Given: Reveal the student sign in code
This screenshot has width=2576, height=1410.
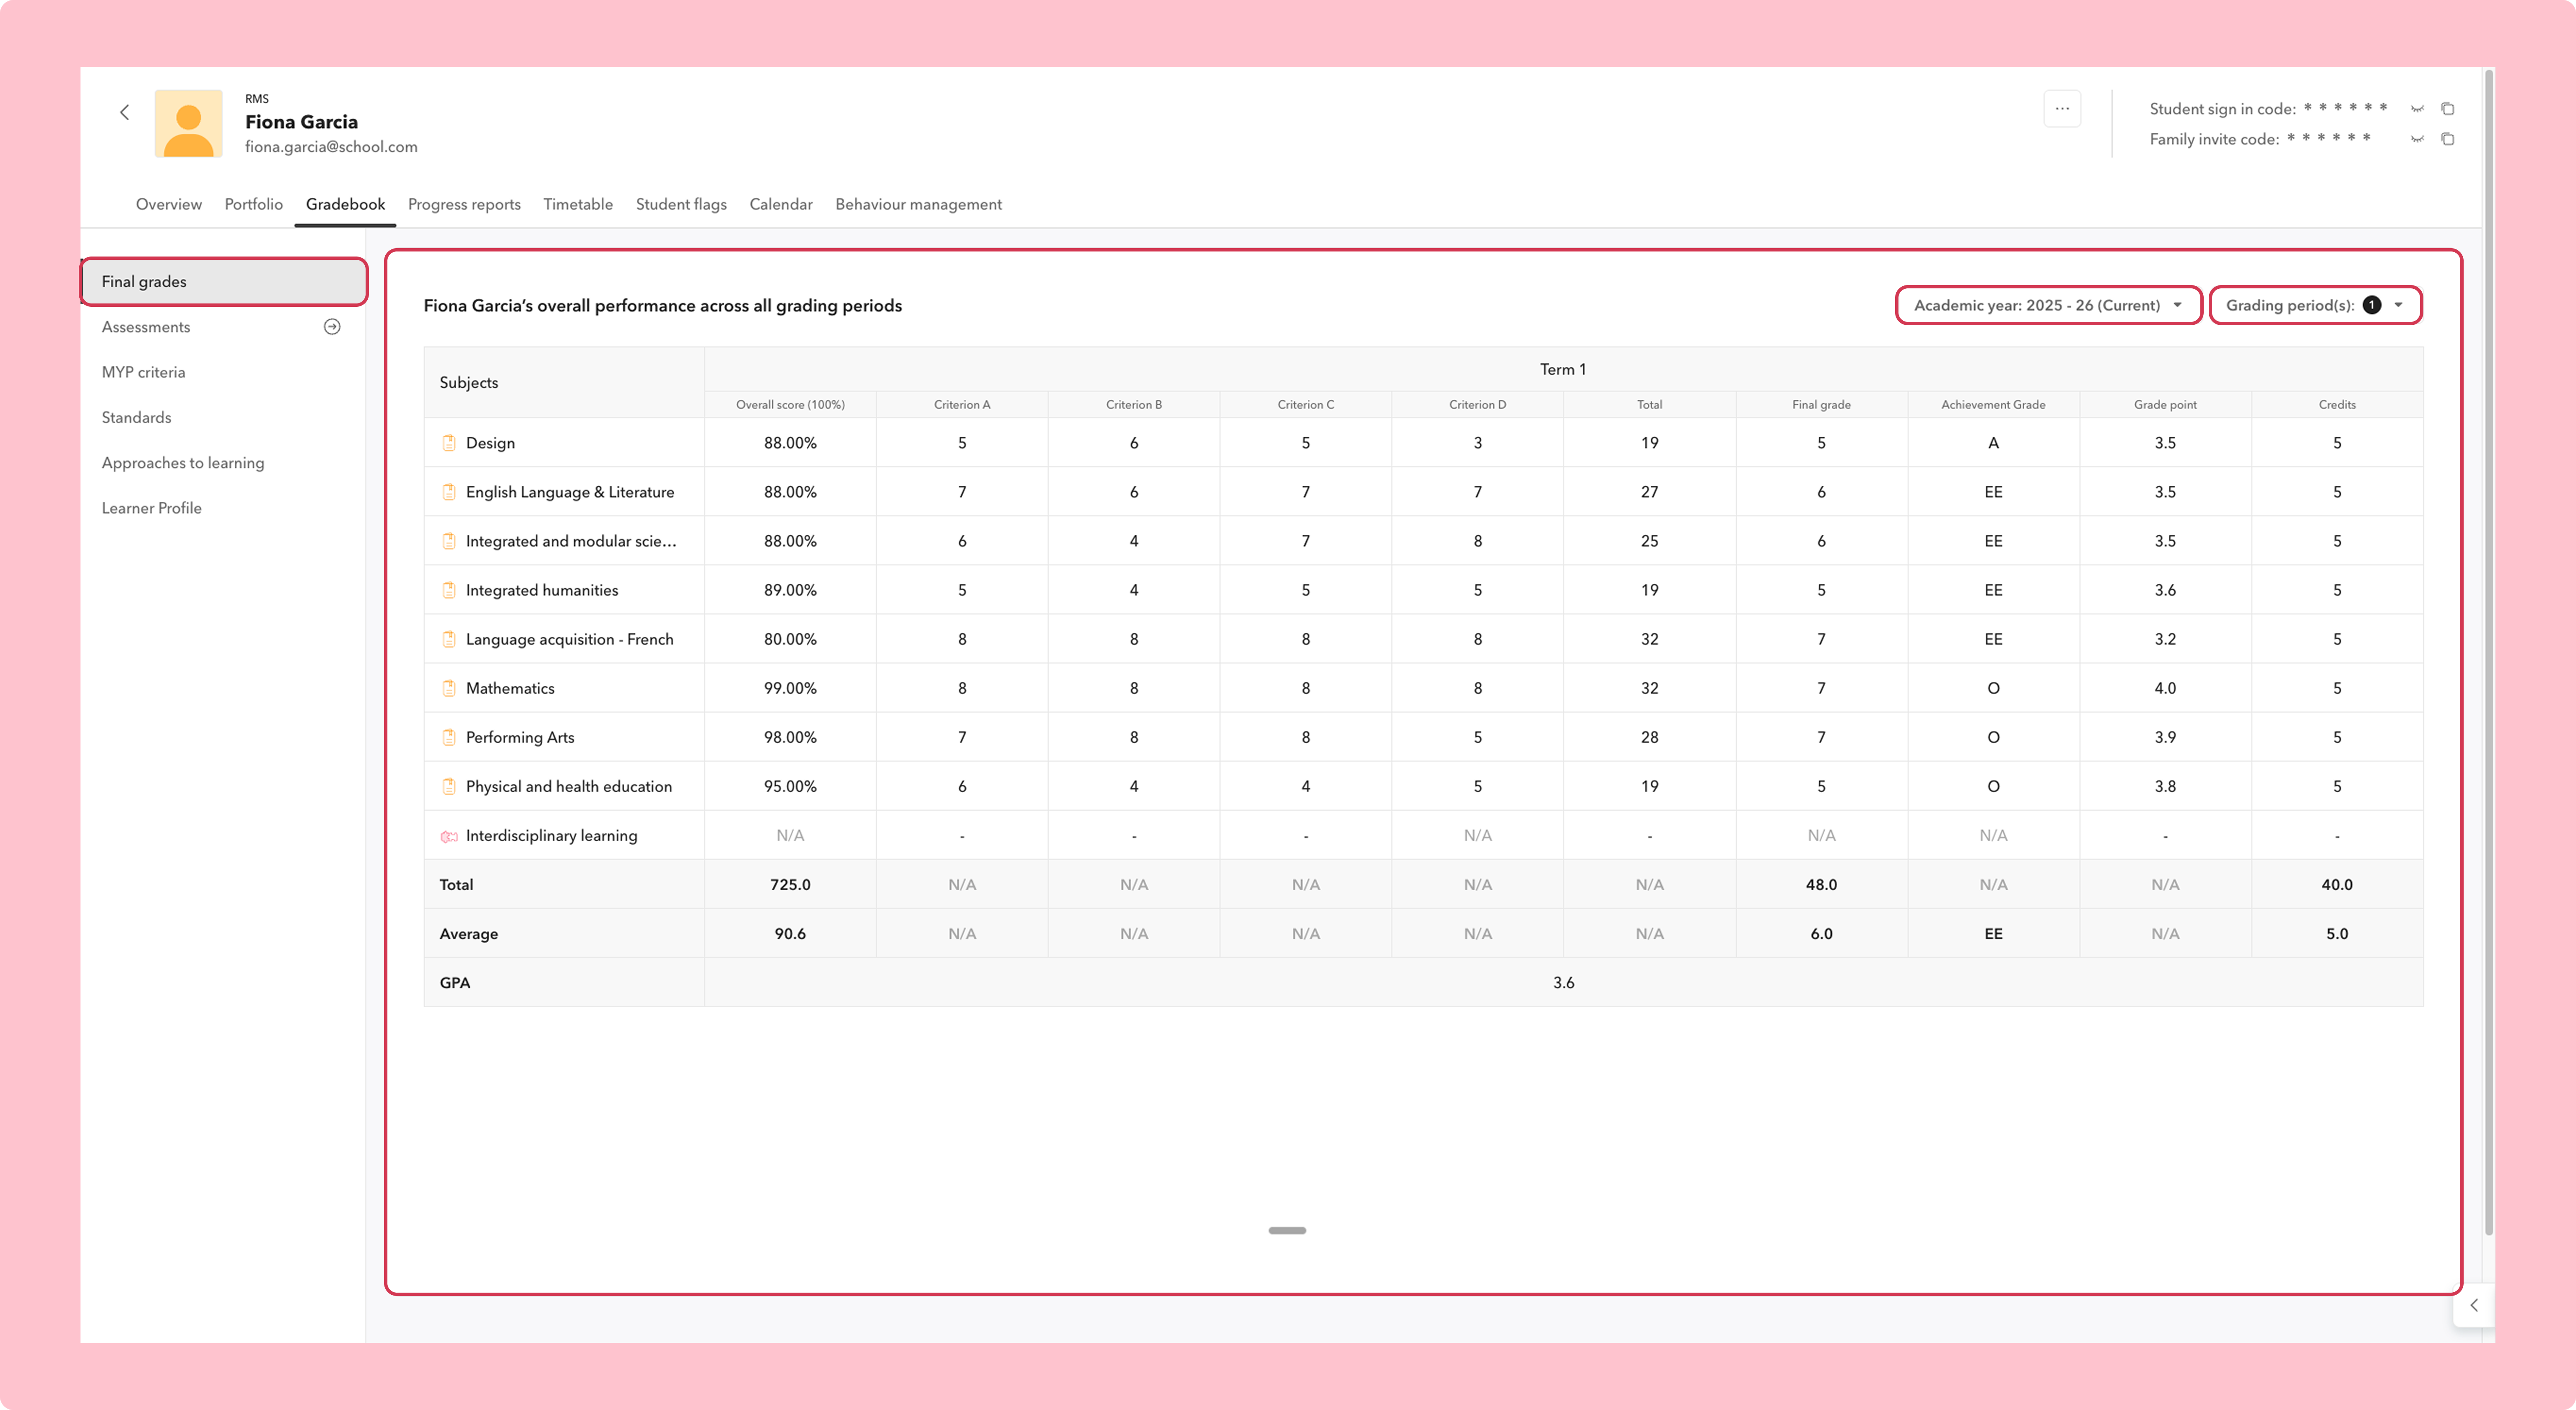Looking at the screenshot, I should pos(2417,109).
